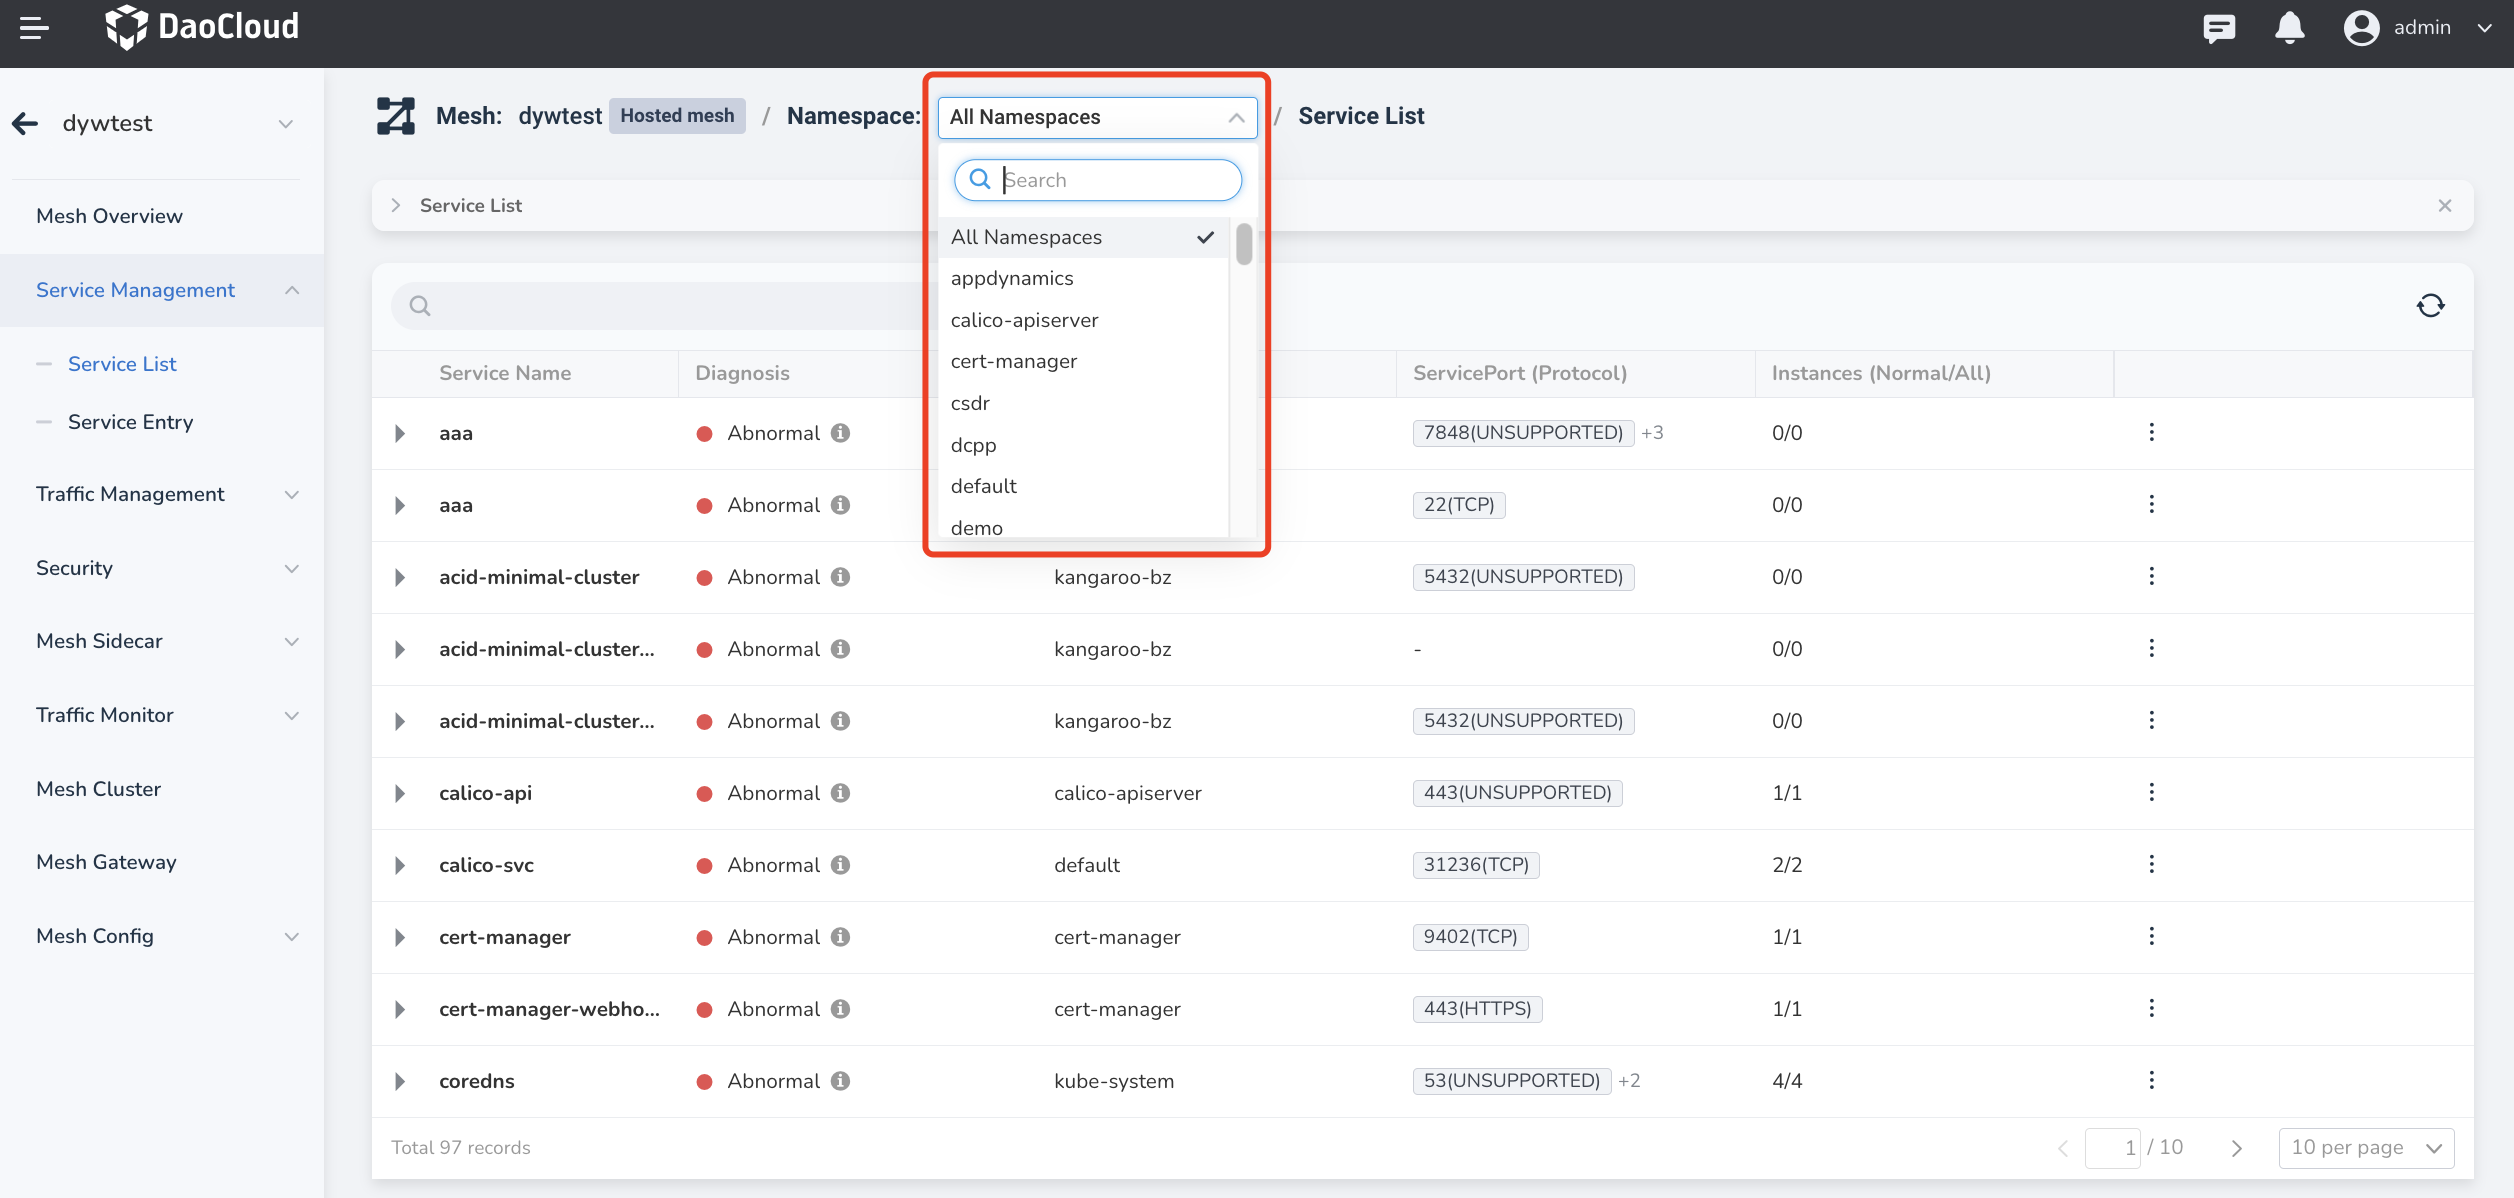2514x1198 pixels.
Task: Select cert-manager namespace option
Action: (x=1083, y=361)
